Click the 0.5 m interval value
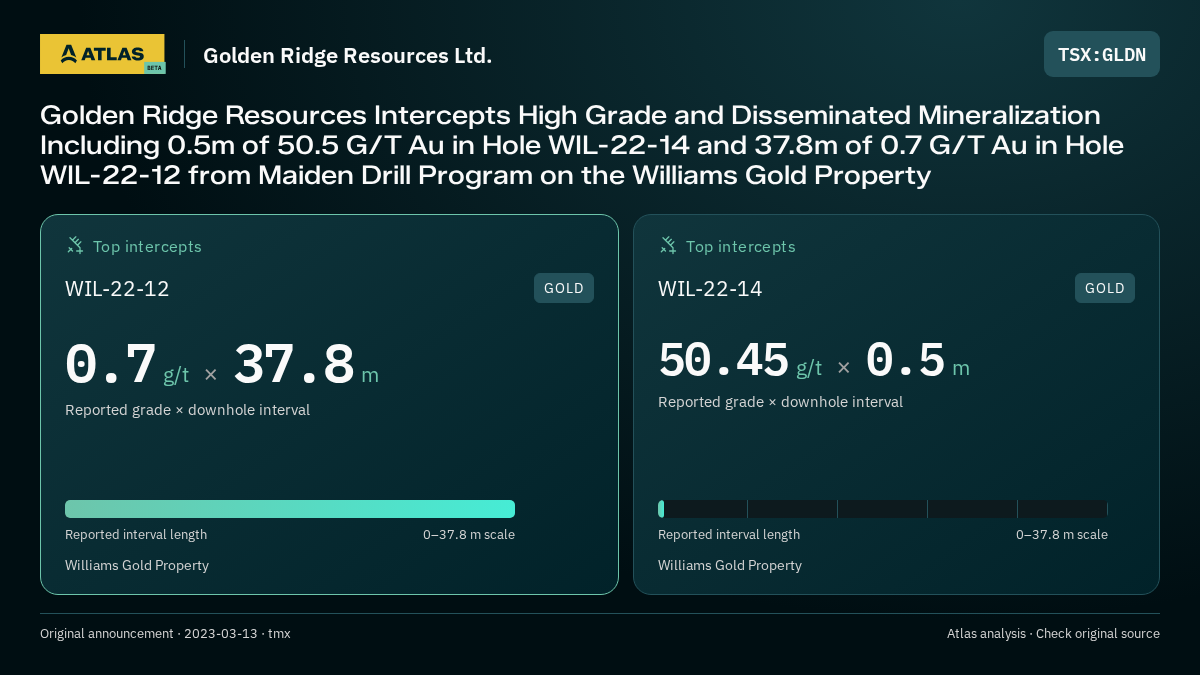 pyautogui.click(x=917, y=361)
